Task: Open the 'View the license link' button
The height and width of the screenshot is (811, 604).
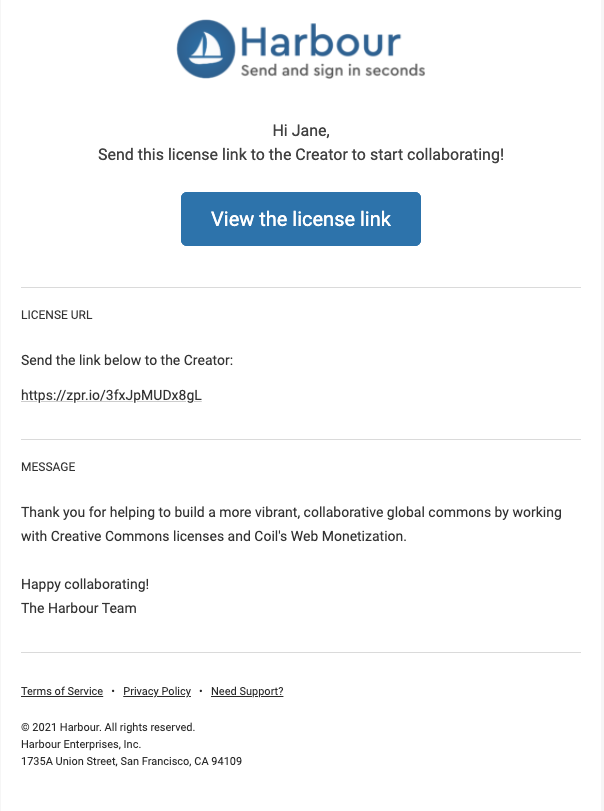Action: pyautogui.click(x=301, y=219)
